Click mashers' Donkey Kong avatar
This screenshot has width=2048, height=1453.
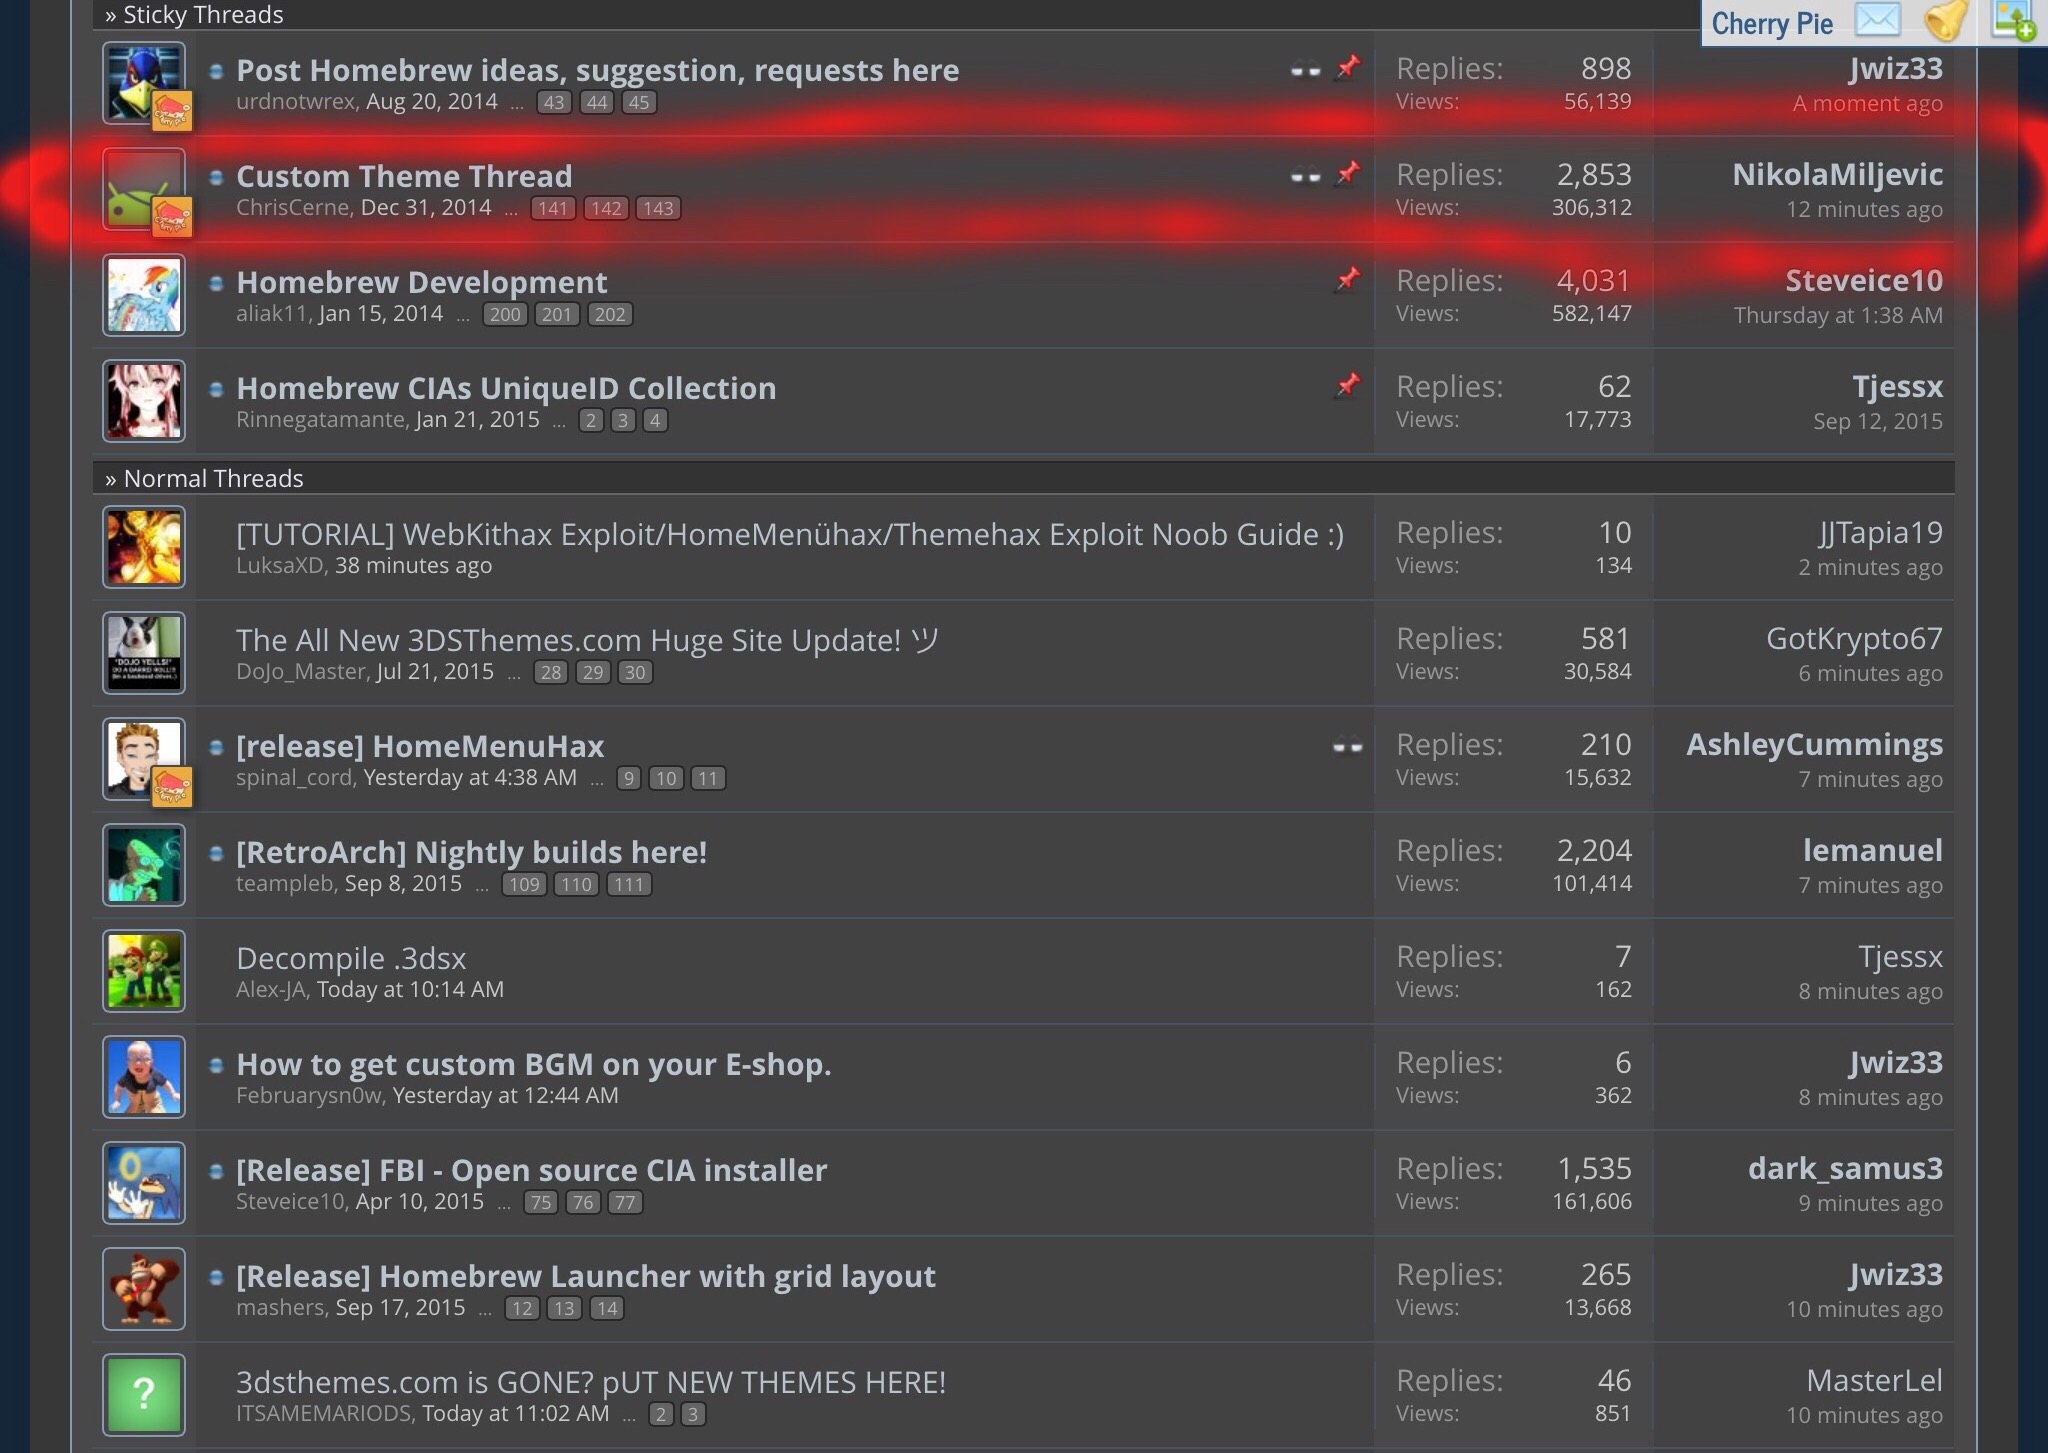pos(144,1289)
